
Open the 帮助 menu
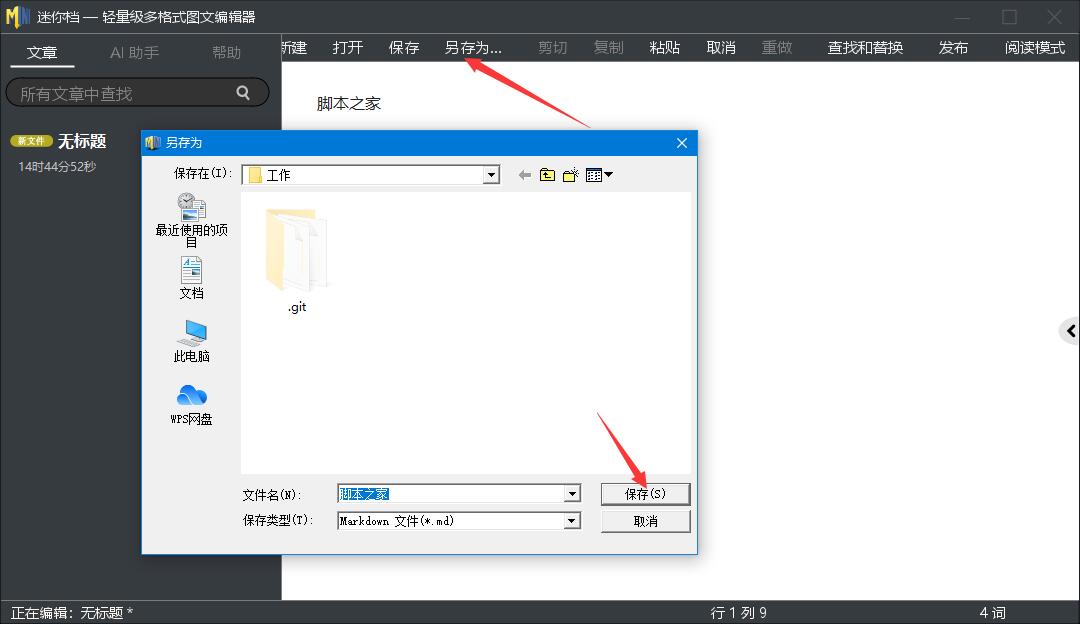pyautogui.click(x=226, y=52)
